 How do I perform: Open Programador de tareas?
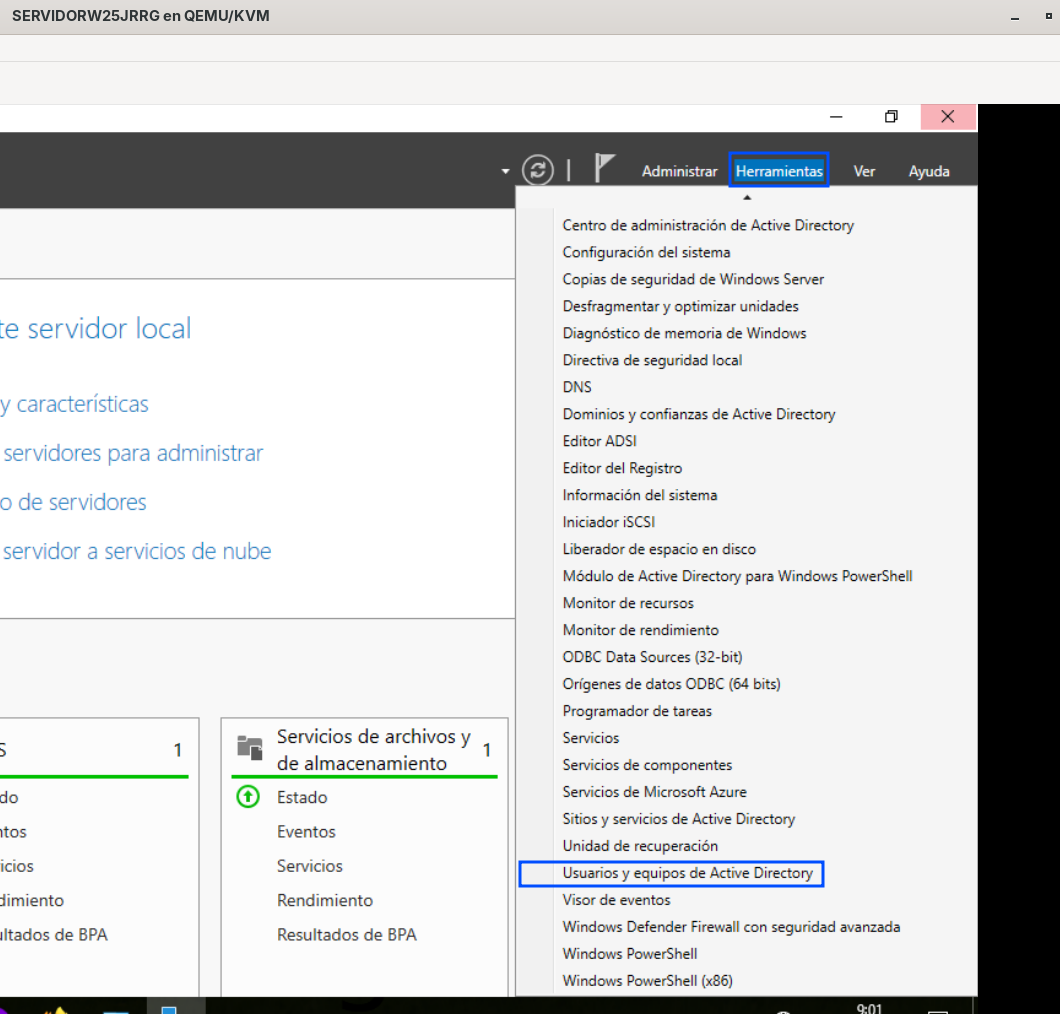point(637,712)
